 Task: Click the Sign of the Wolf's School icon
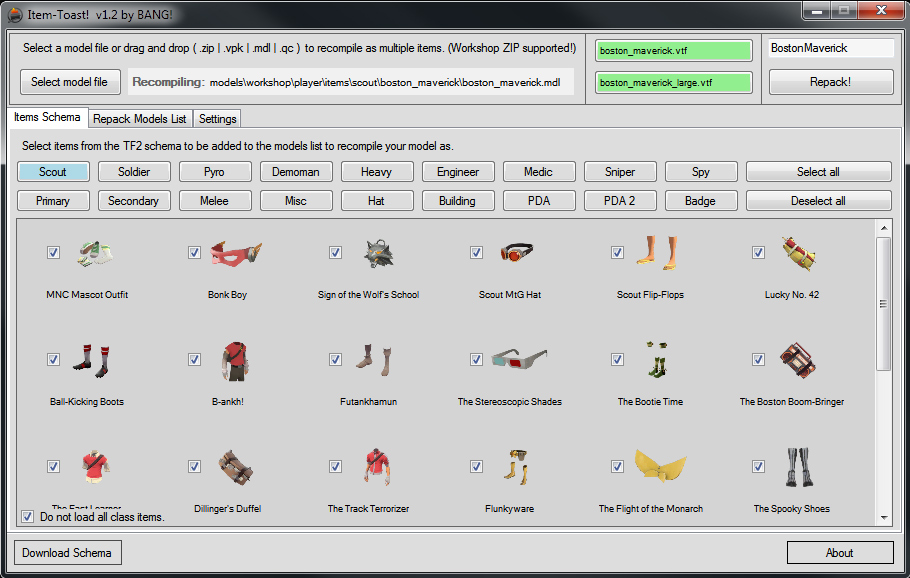(378, 254)
